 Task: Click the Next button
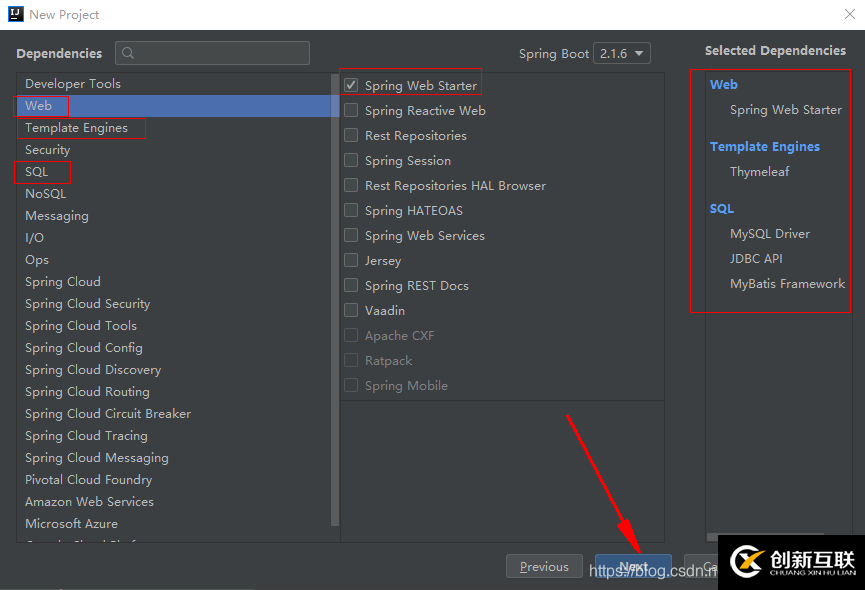coord(633,566)
